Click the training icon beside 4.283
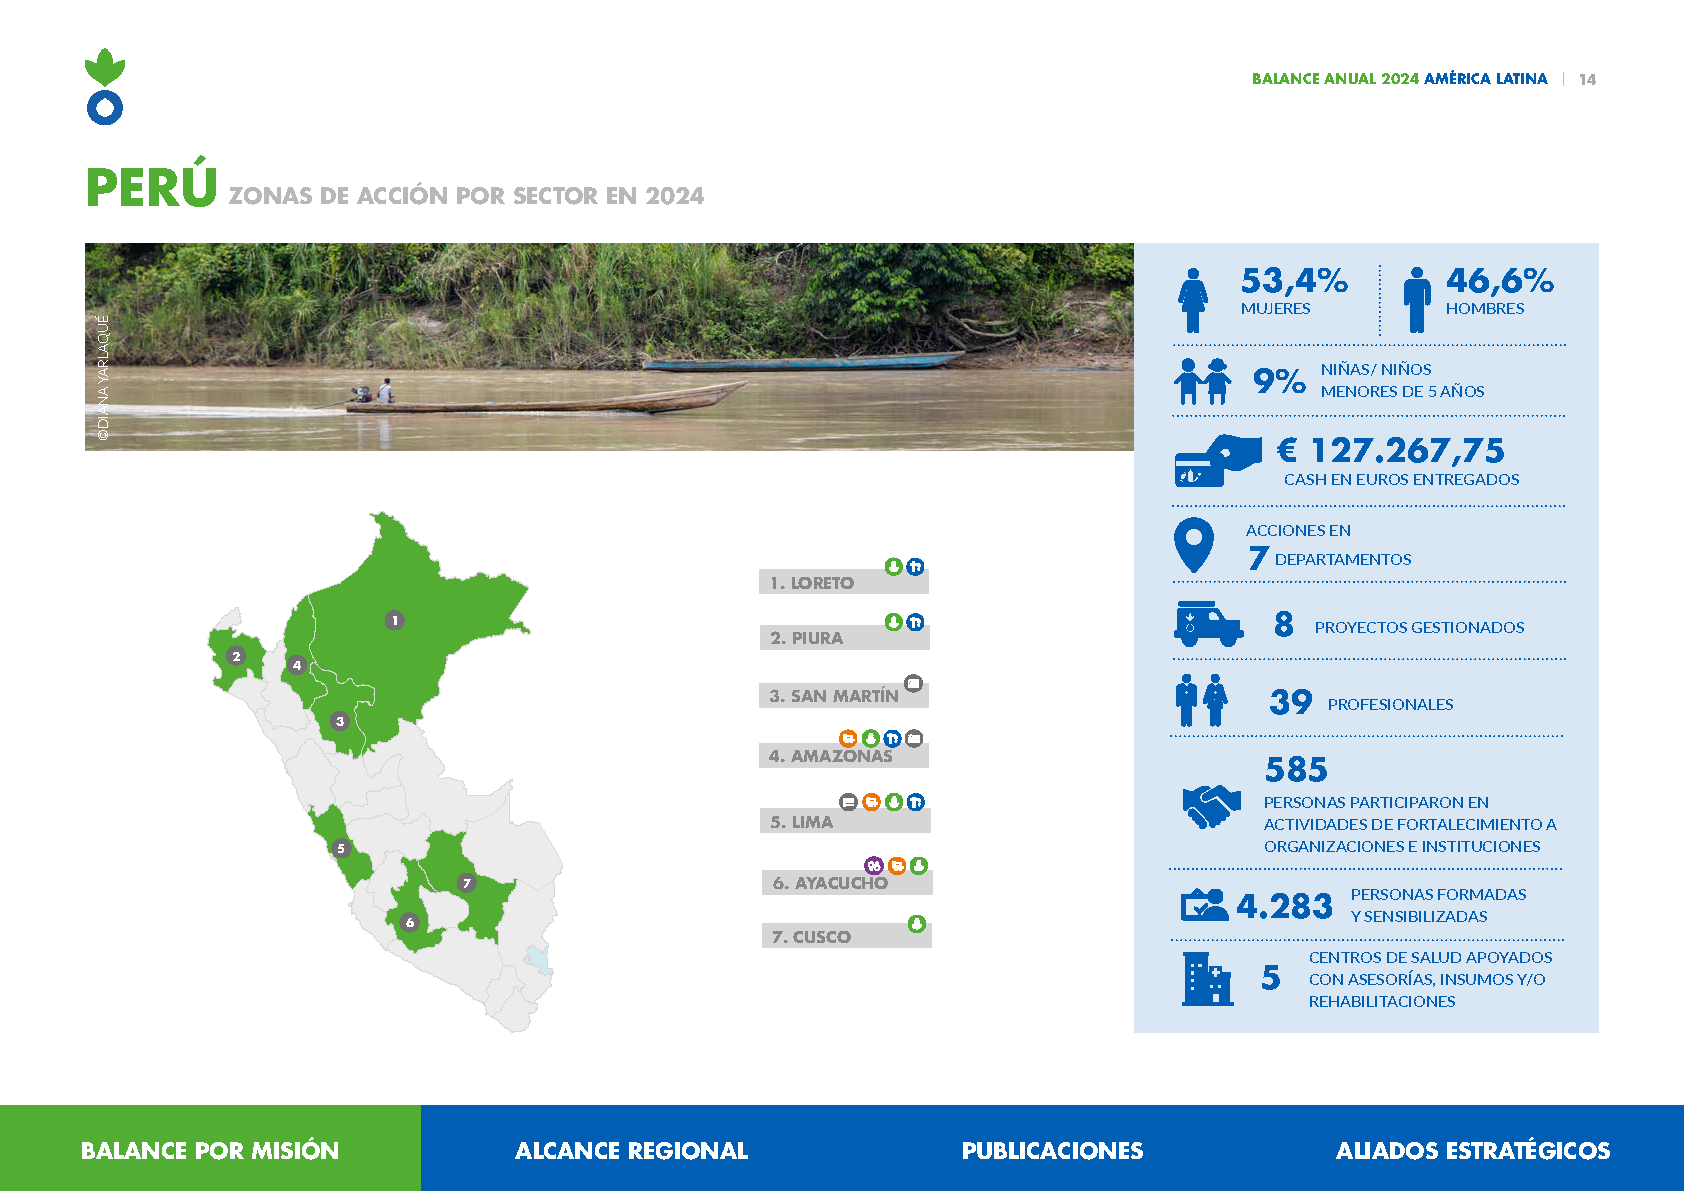This screenshot has width=1684, height=1191. click(1204, 905)
